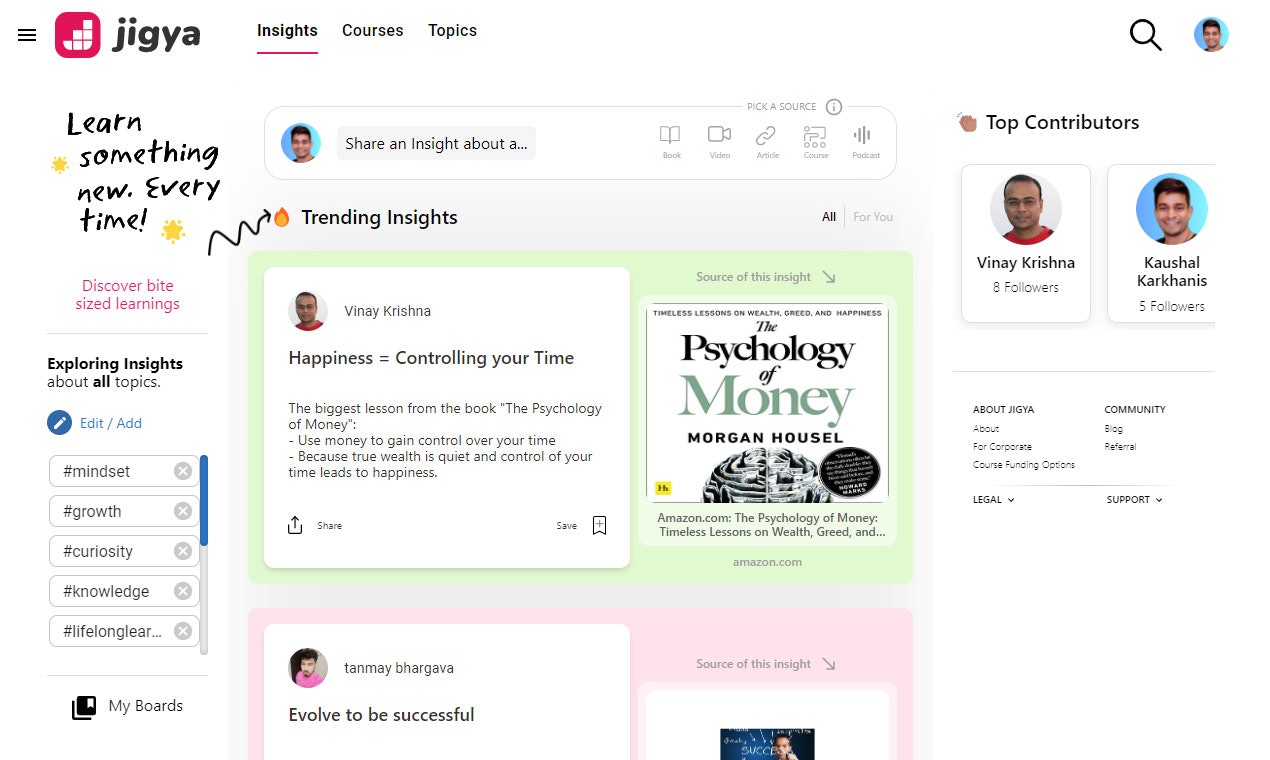The height and width of the screenshot is (760, 1270).
Task: Pick Book as insight source
Action: click(x=671, y=141)
